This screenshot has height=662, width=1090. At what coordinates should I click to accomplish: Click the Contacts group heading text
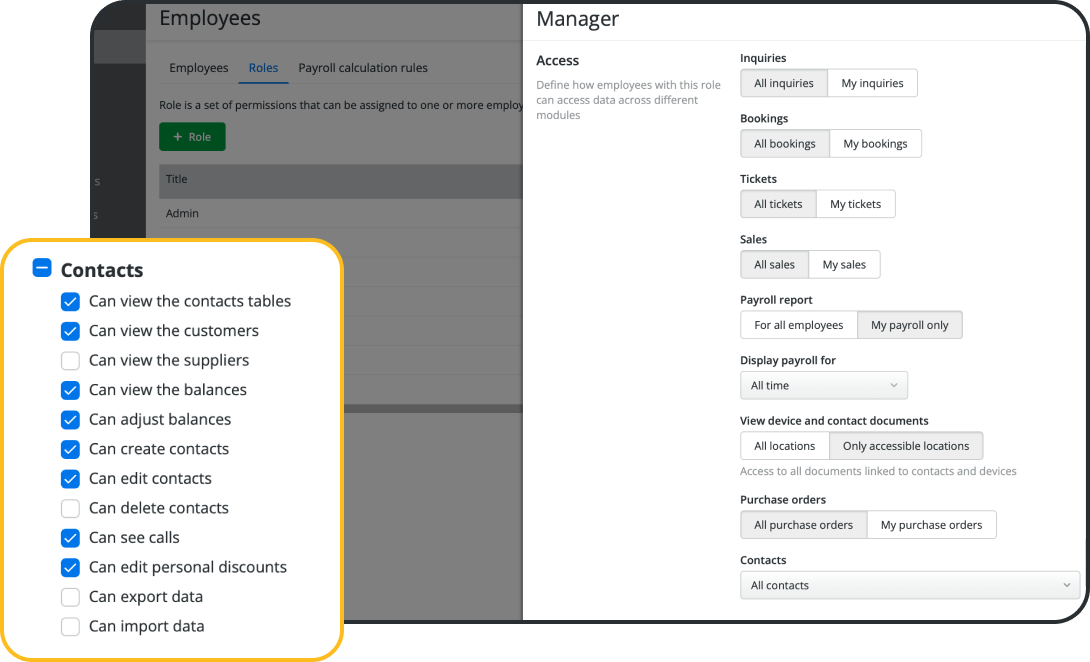coord(102,270)
